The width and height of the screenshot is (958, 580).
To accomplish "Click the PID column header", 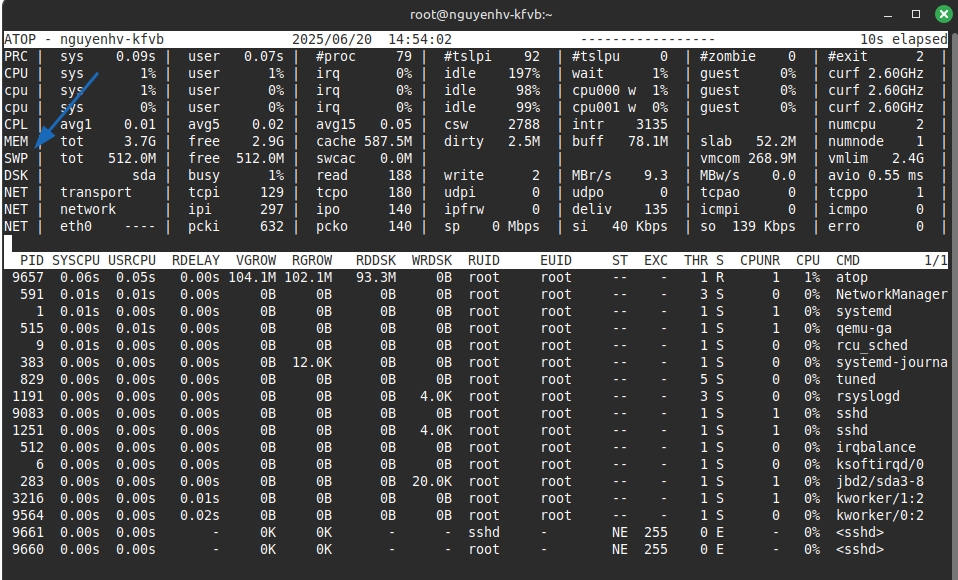I will [31, 261].
